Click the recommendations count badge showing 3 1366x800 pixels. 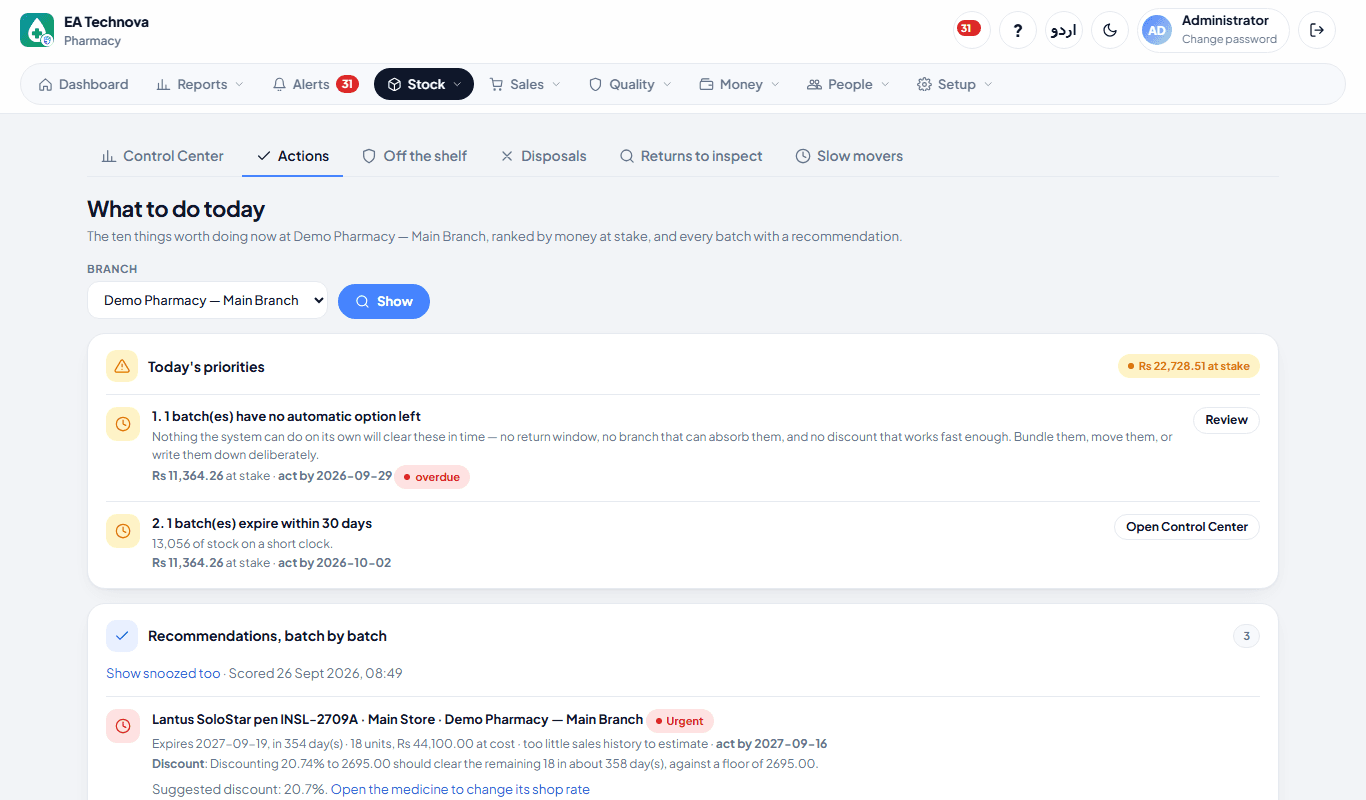1246,636
